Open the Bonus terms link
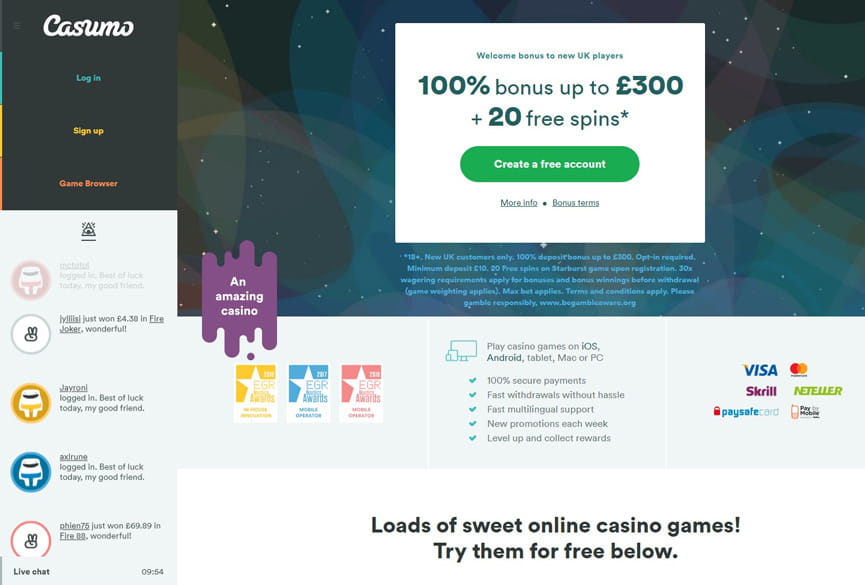 click(577, 202)
